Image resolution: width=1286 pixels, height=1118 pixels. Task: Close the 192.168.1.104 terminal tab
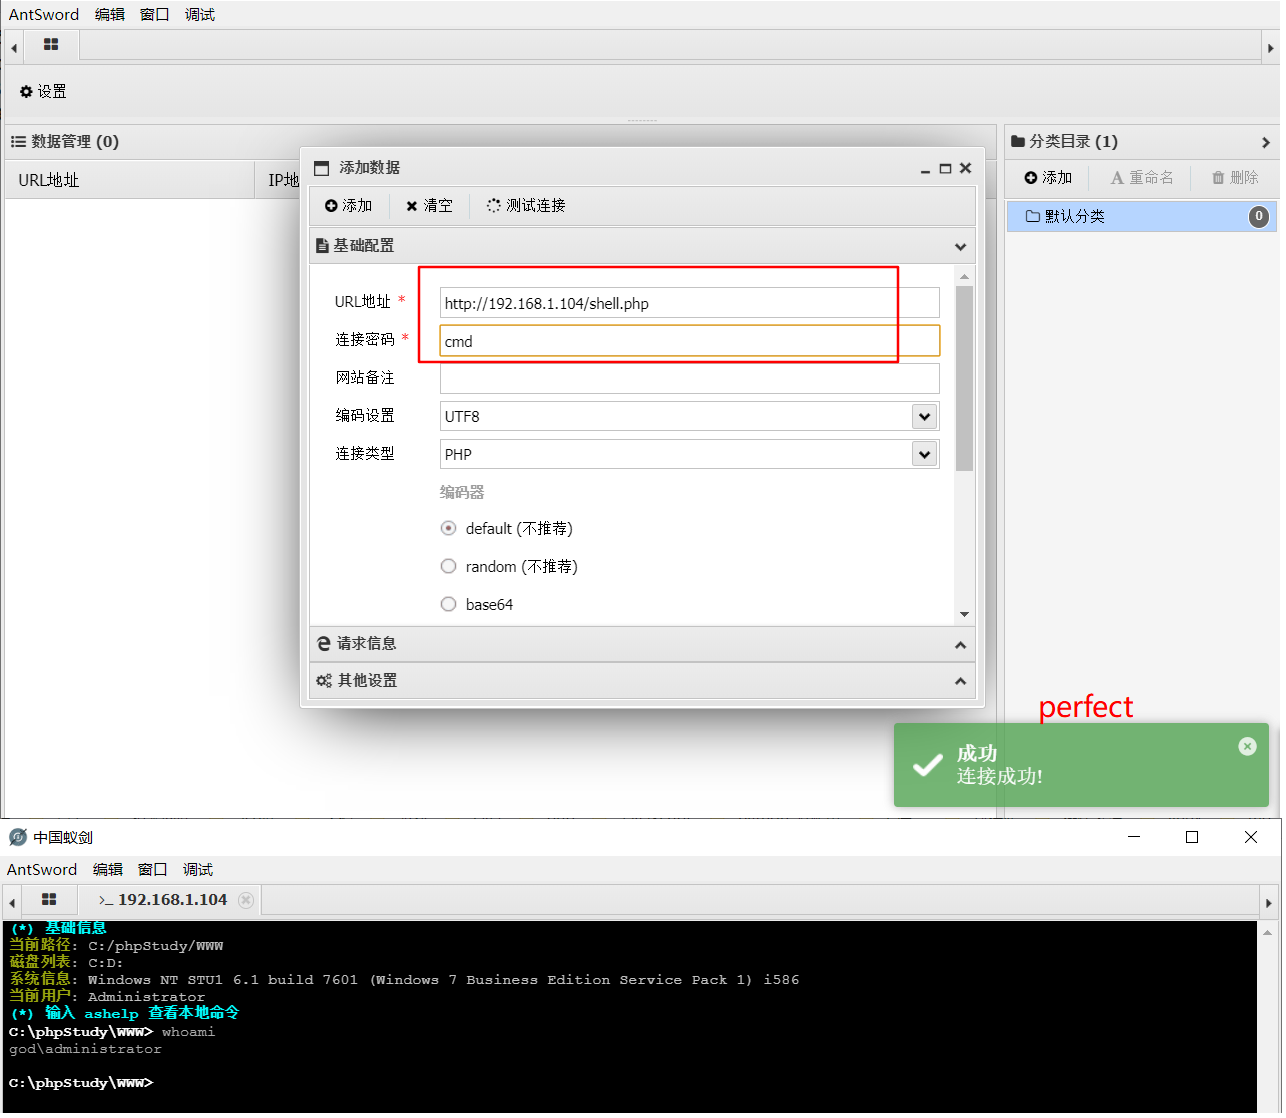click(x=246, y=900)
